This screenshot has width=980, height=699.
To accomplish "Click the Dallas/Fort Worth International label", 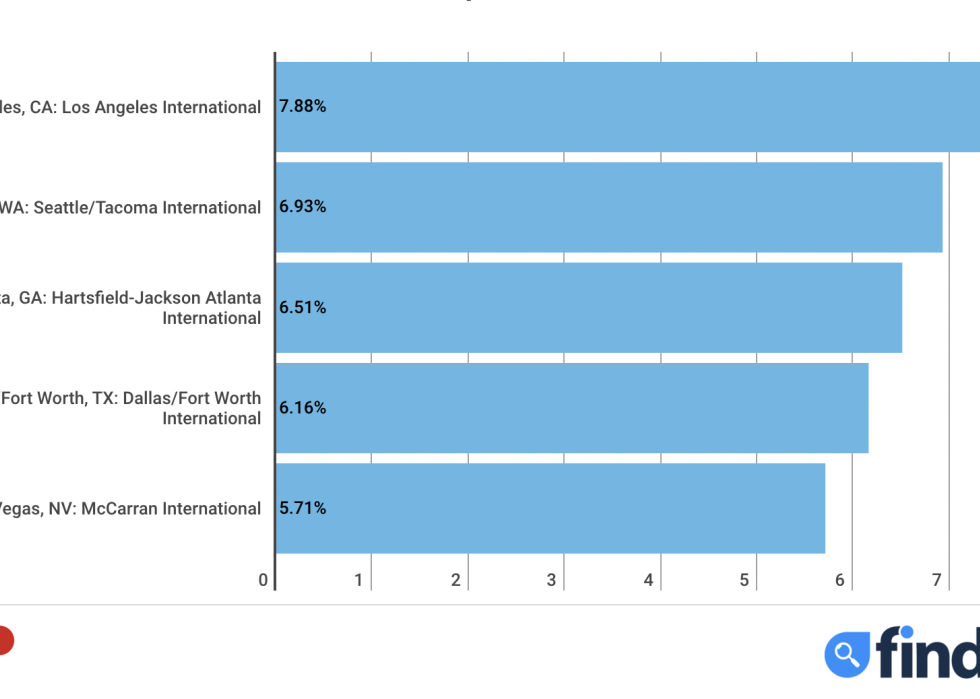I will click(x=130, y=408).
